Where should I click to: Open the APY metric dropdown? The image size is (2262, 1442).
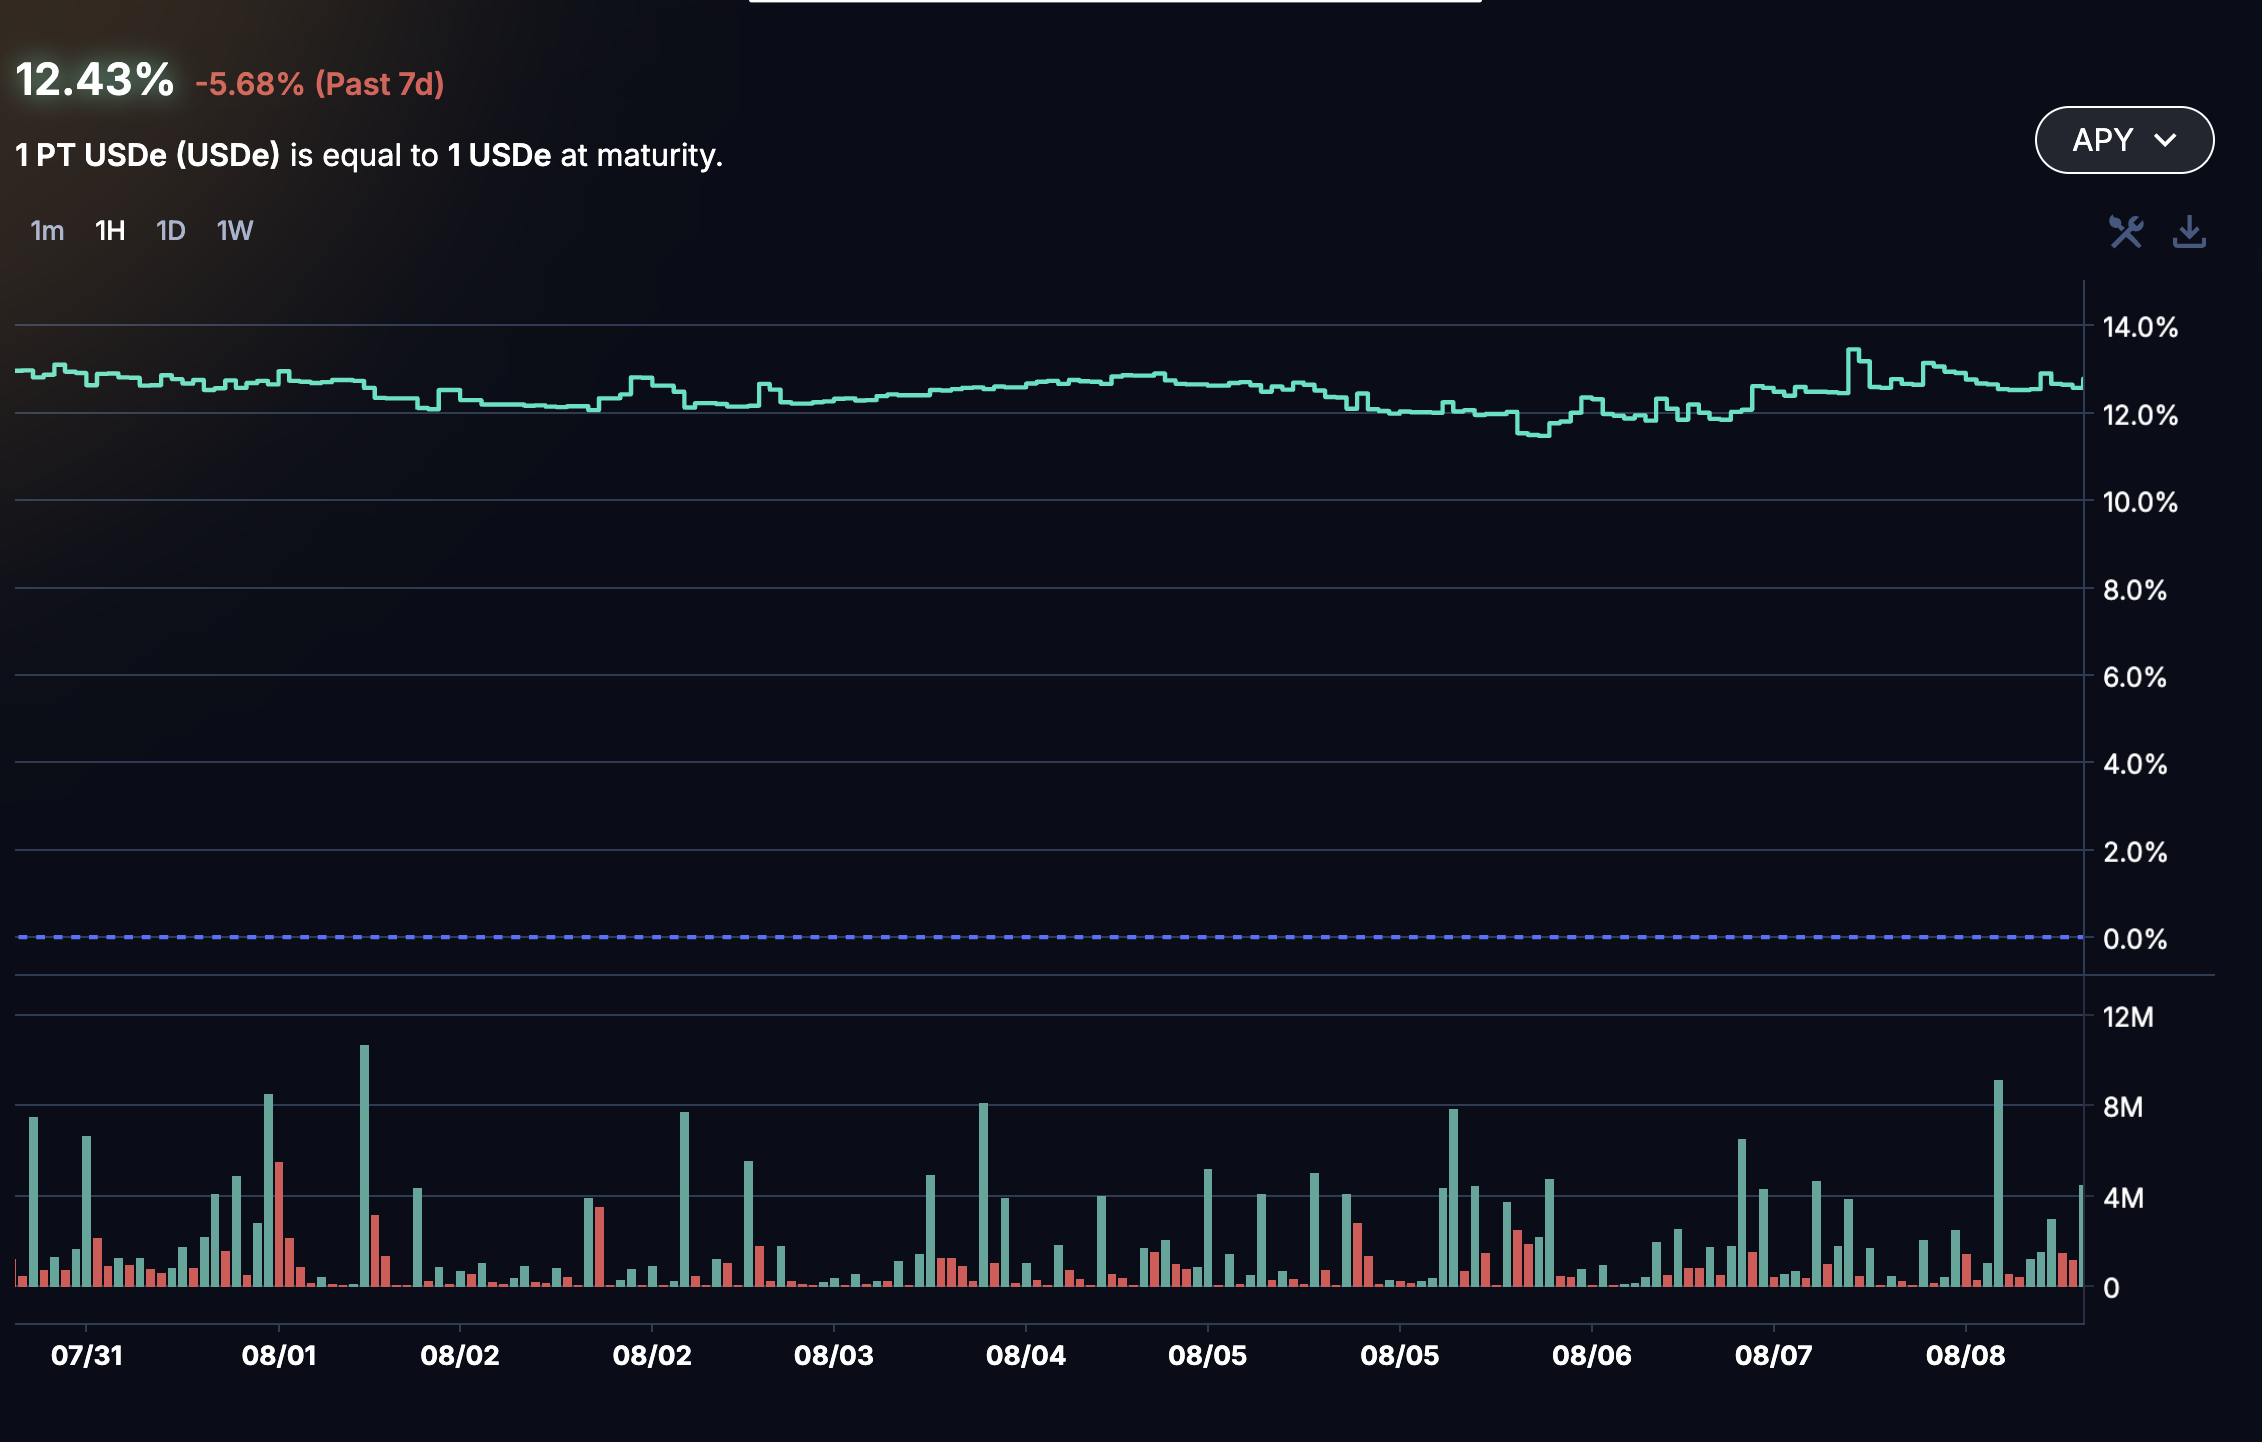tap(2124, 140)
